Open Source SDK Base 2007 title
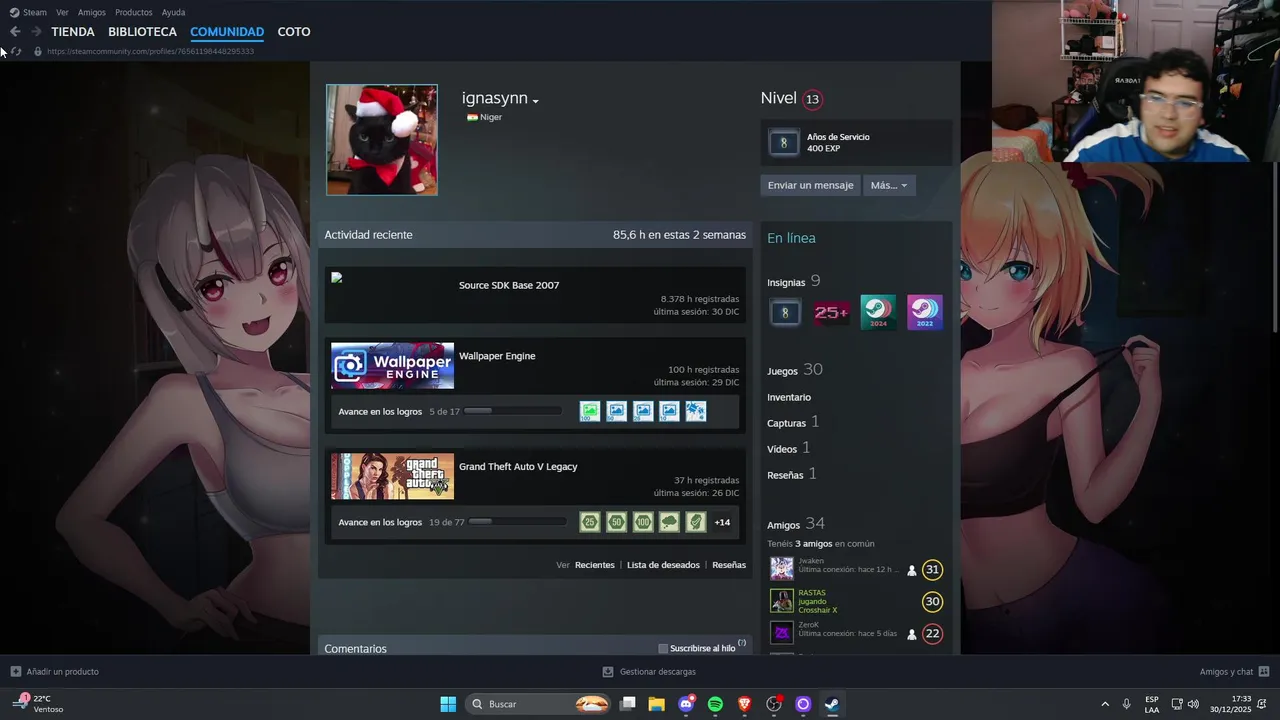Image resolution: width=1280 pixels, height=720 pixels. (509, 285)
